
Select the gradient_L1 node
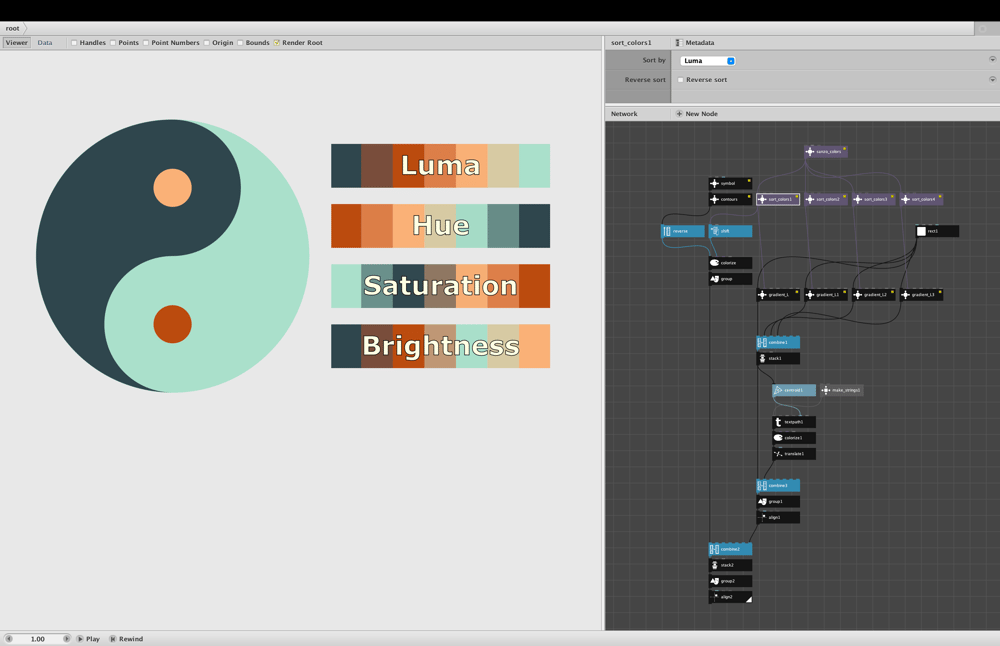point(826,295)
